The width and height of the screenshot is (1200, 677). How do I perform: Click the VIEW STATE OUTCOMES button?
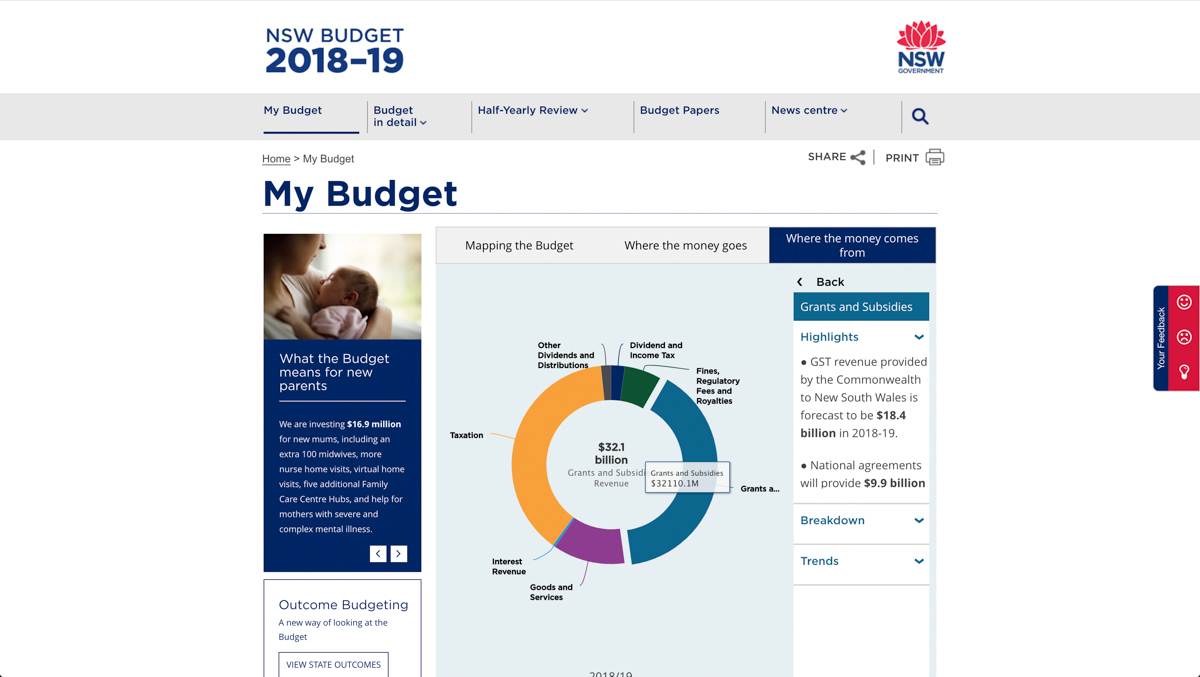tap(334, 664)
